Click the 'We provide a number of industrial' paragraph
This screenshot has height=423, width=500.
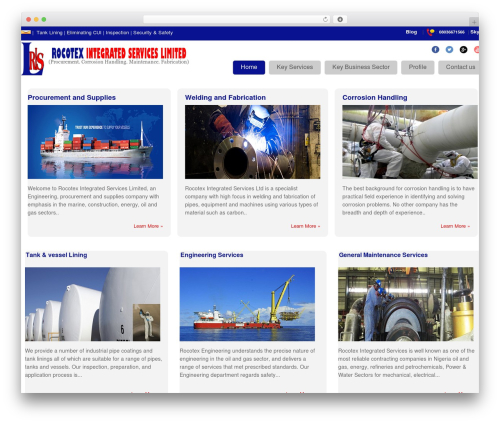[93, 363]
